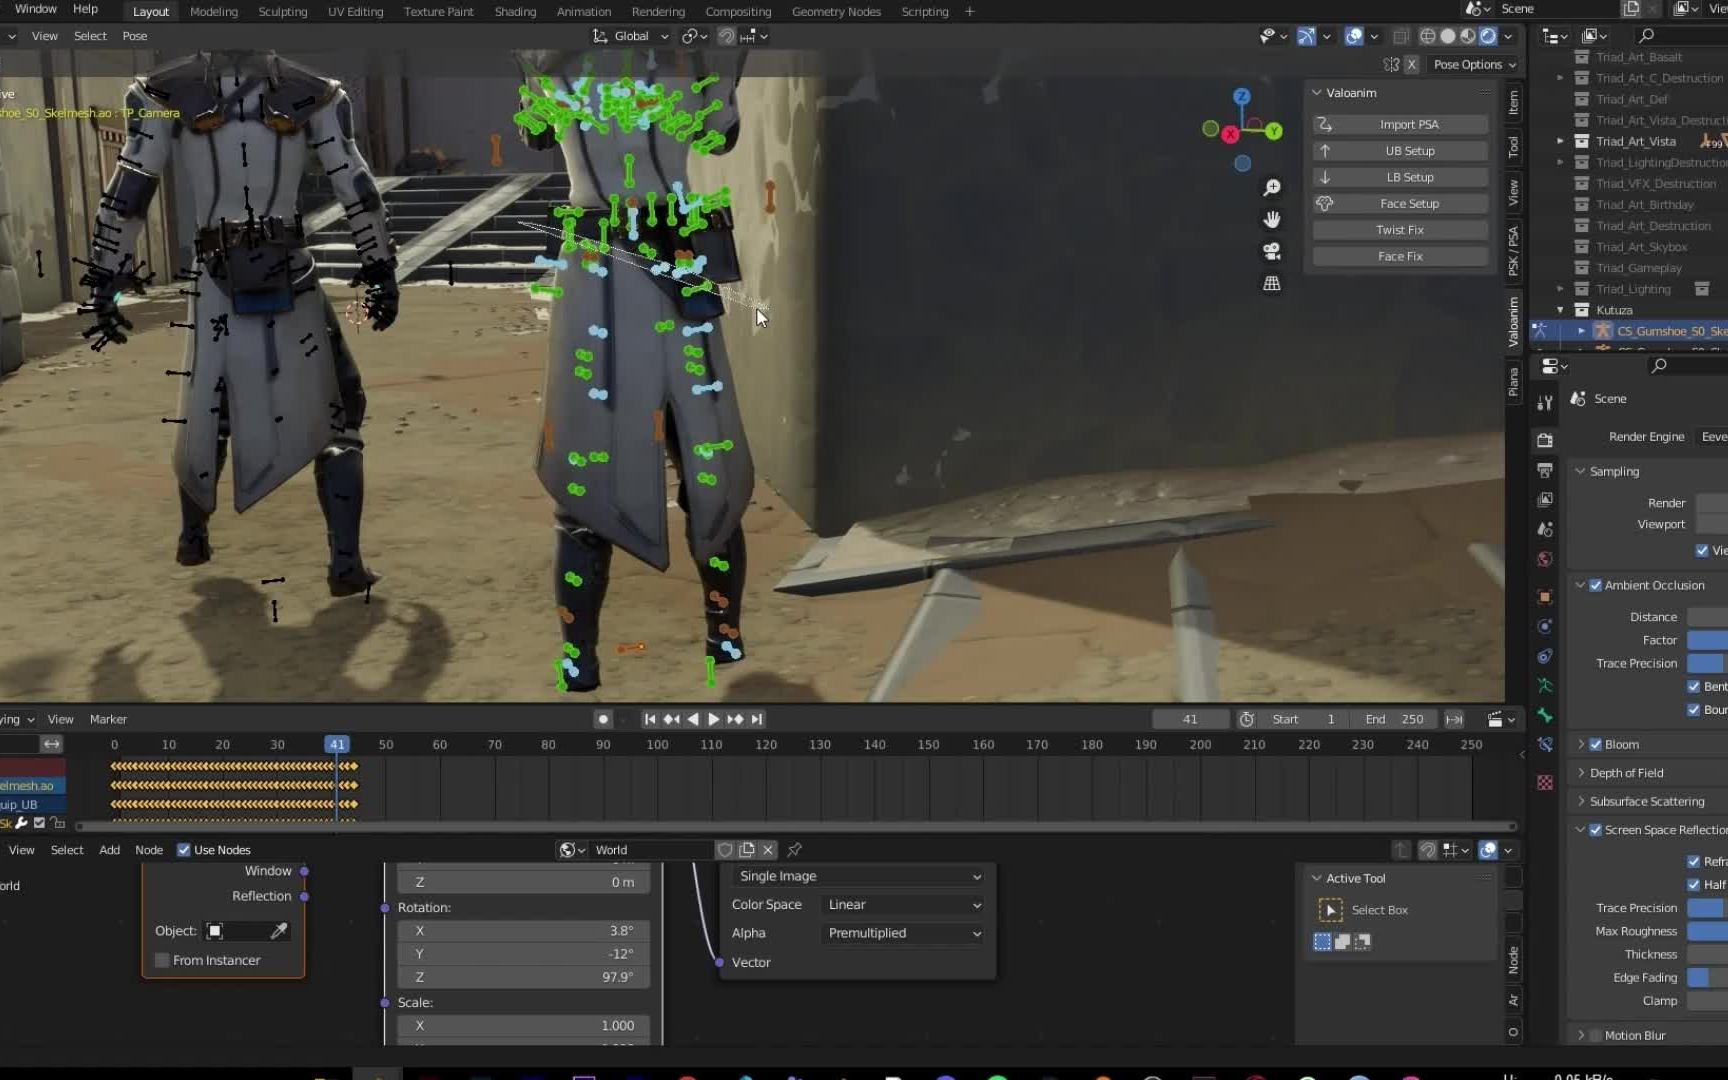The width and height of the screenshot is (1728, 1080).
Task: Switch to orthographic view with the grid gizmo
Action: point(1272,283)
